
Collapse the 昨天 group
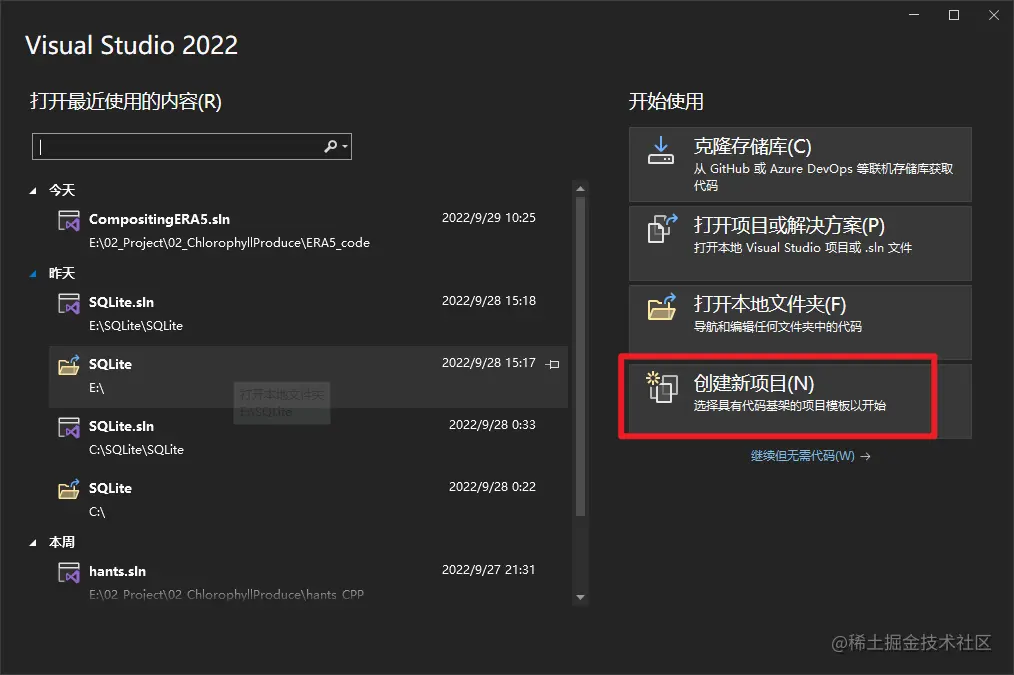(33, 274)
